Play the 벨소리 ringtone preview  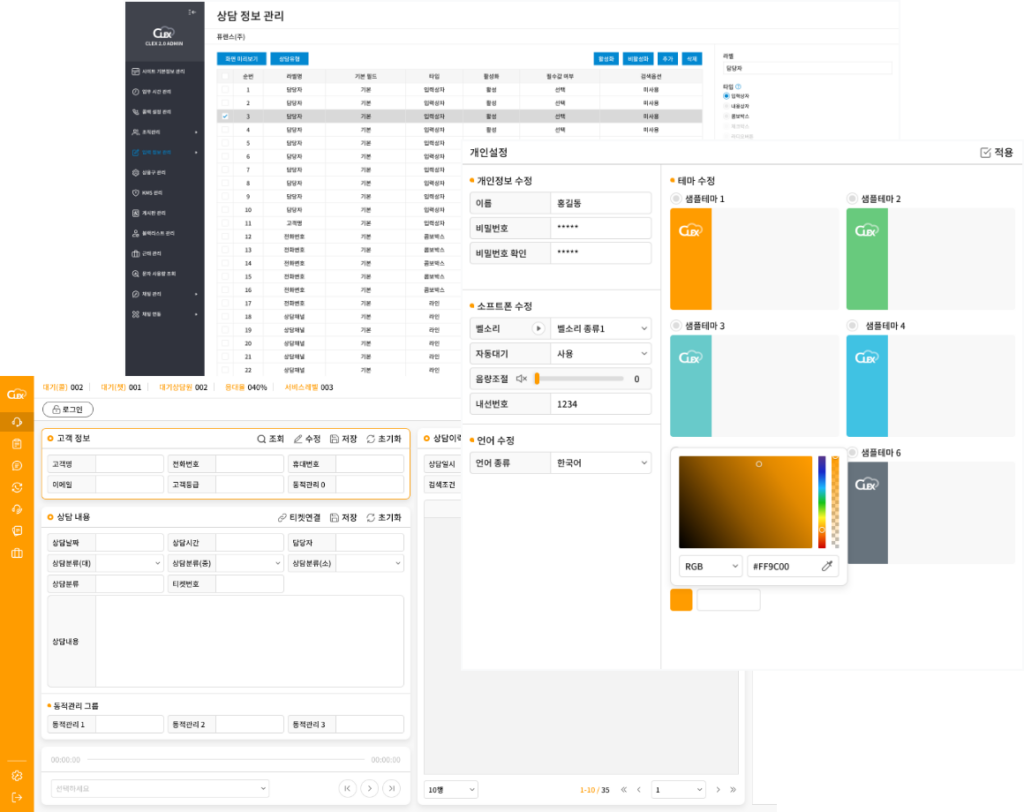click(x=538, y=328)
